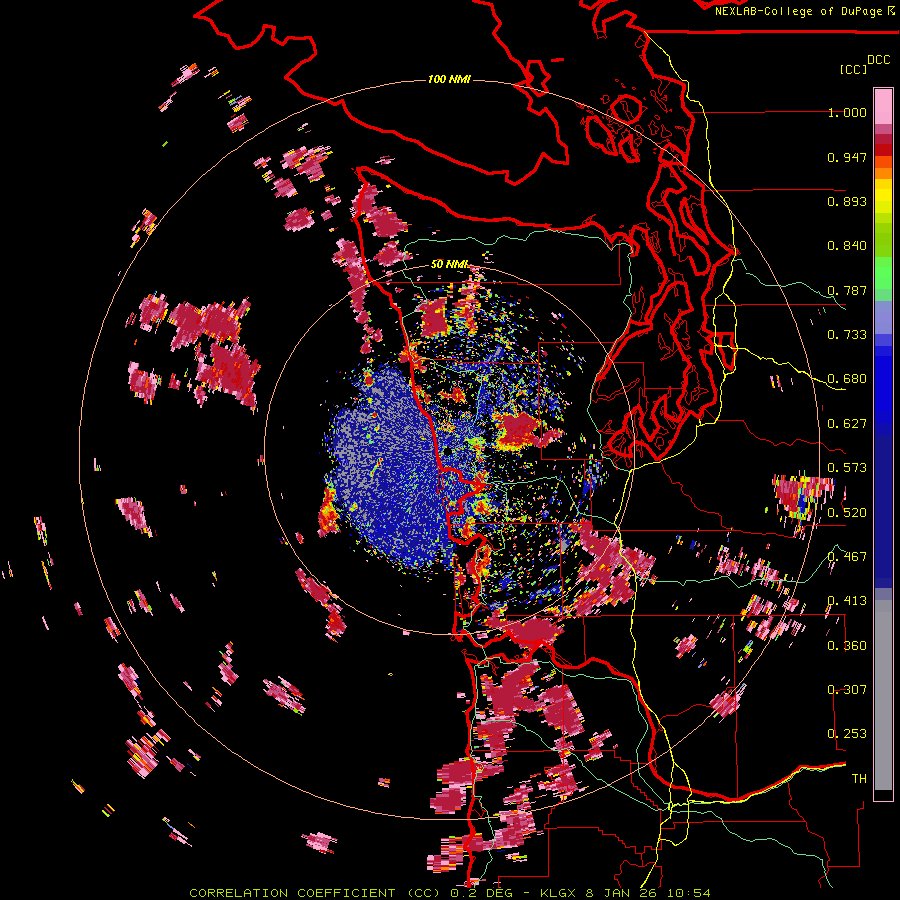The width and height of the screenshot is (900, 900).
Task: Click the 0.307 legend value
Action: click(847, 690)
